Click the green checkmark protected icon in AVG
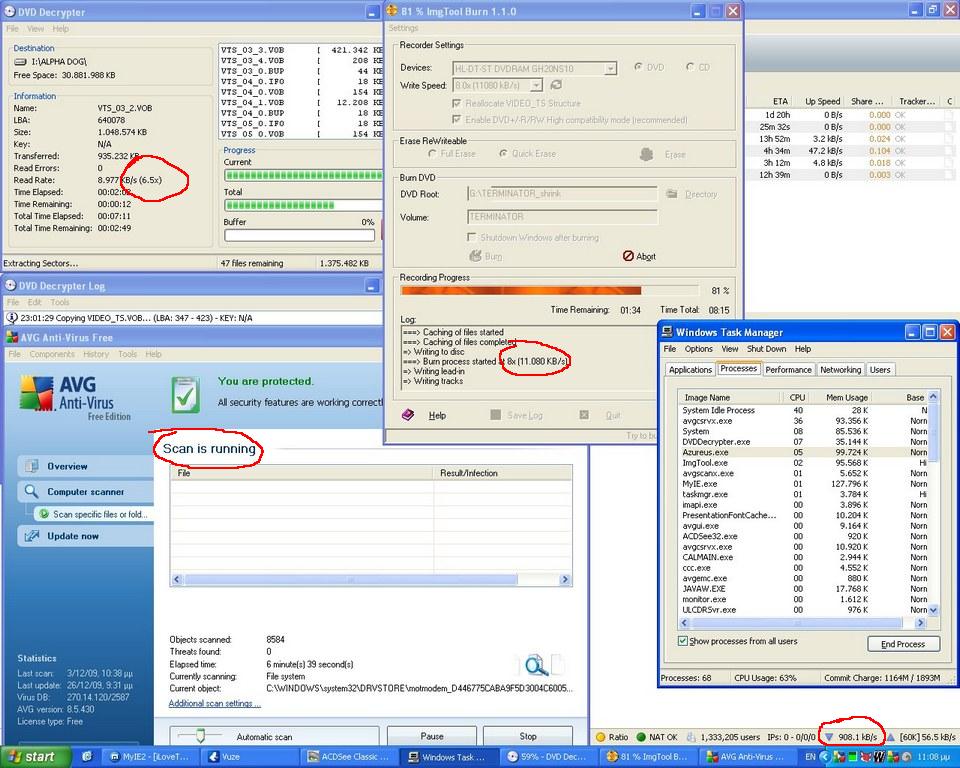Screen dimensions: 960x768 point(186,395)
